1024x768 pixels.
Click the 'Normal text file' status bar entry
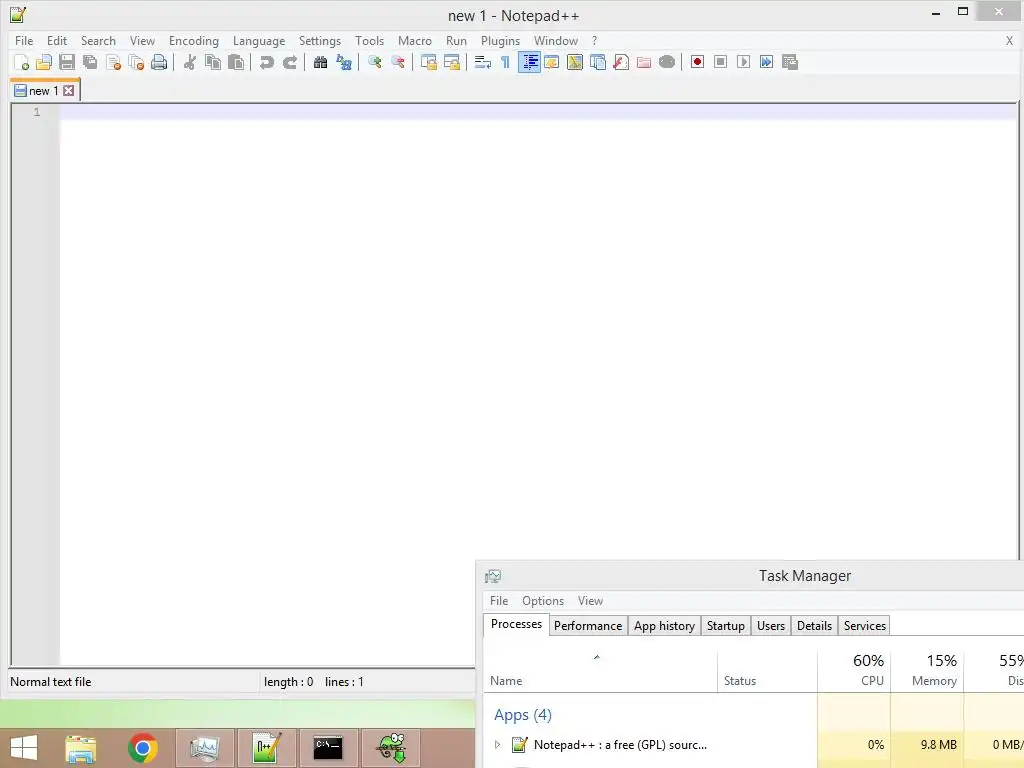tap(50, 682)
